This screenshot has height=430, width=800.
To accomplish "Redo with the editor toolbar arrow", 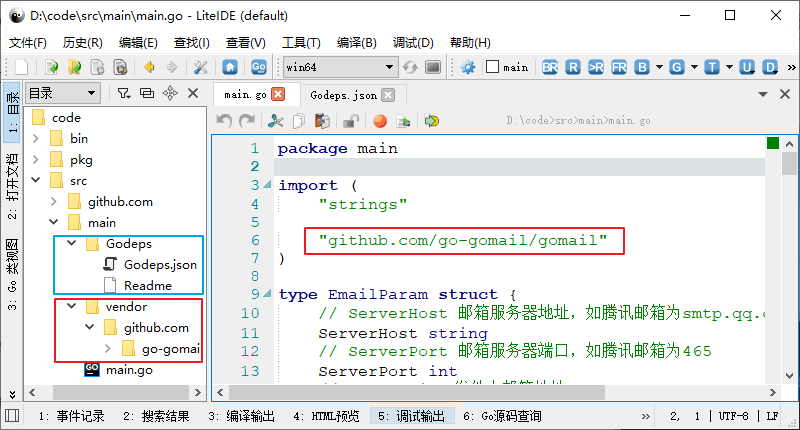I will tap(247, 121).
